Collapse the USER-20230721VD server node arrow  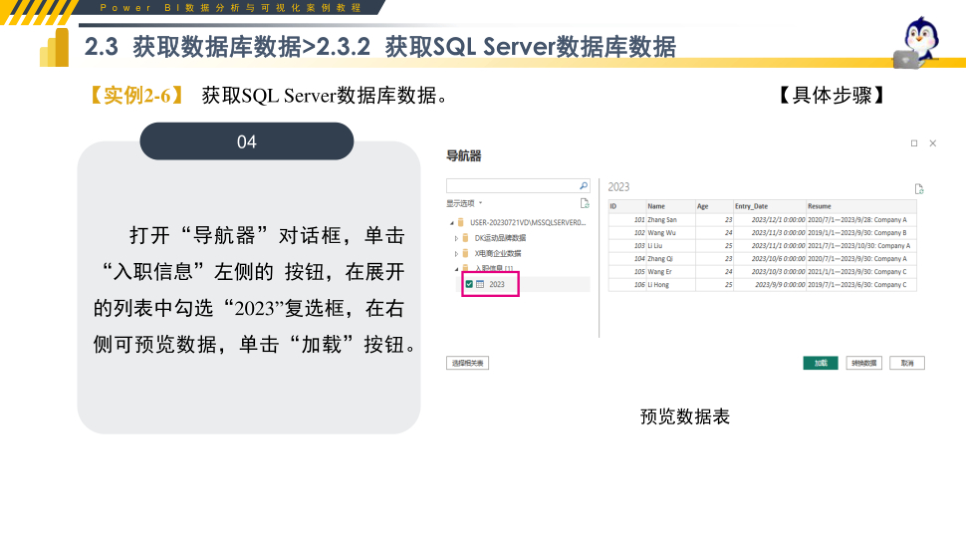(452, 222)
